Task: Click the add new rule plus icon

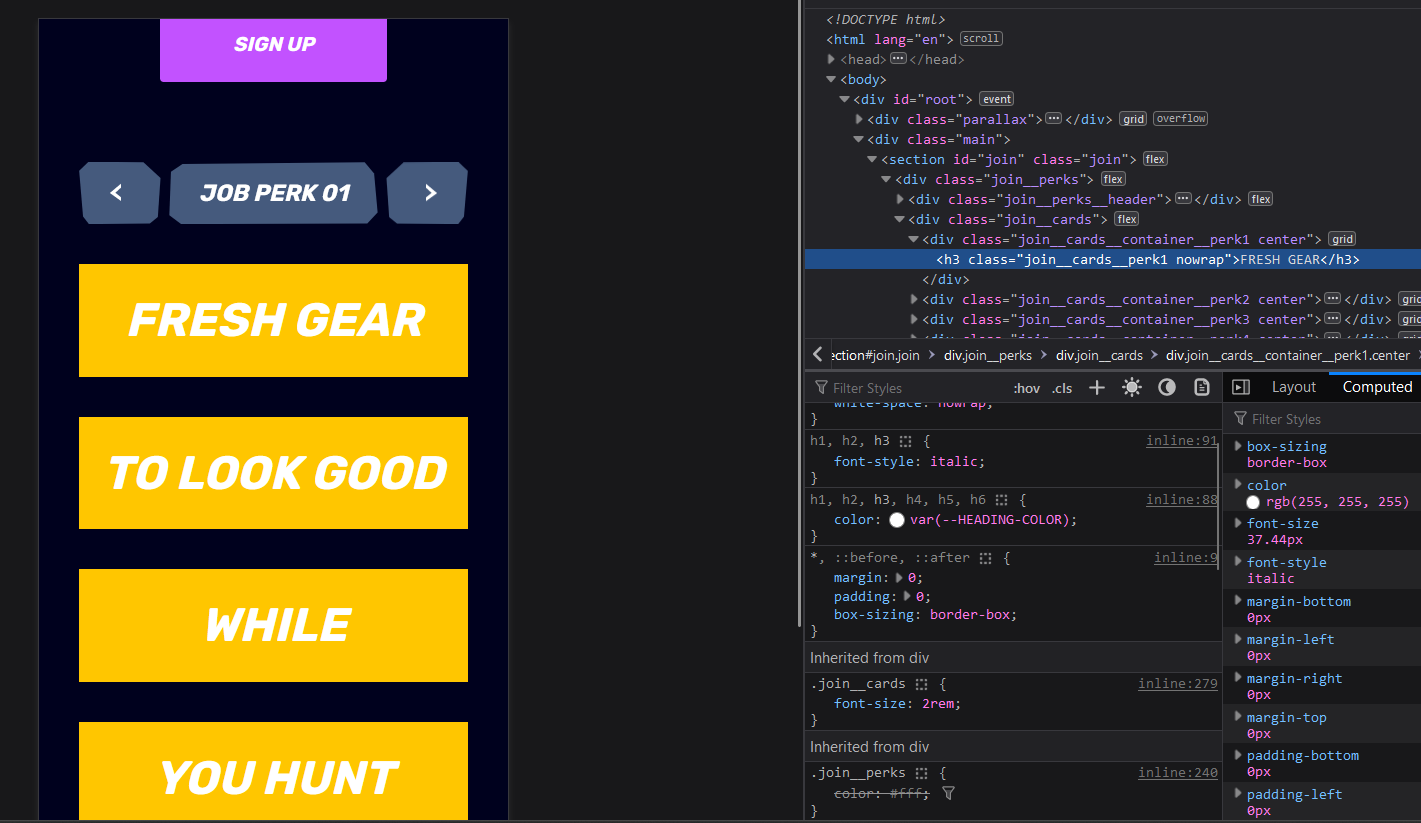Action: click(1096, 387)
